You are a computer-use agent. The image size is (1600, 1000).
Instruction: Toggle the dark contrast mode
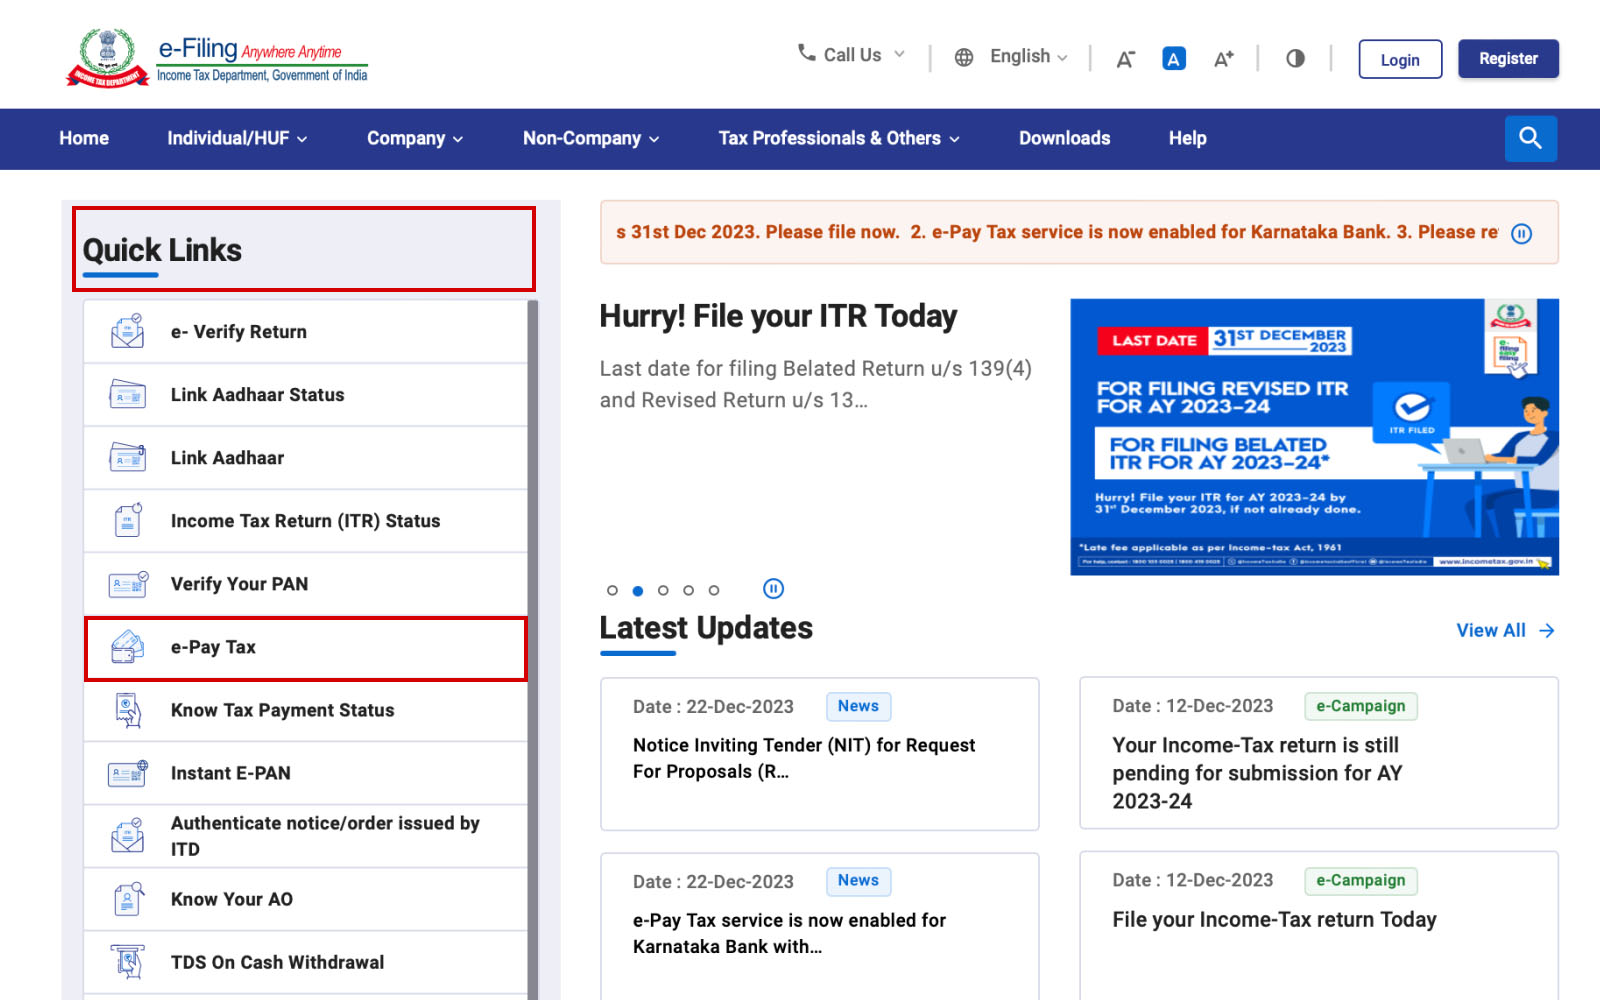(1295, 58)
